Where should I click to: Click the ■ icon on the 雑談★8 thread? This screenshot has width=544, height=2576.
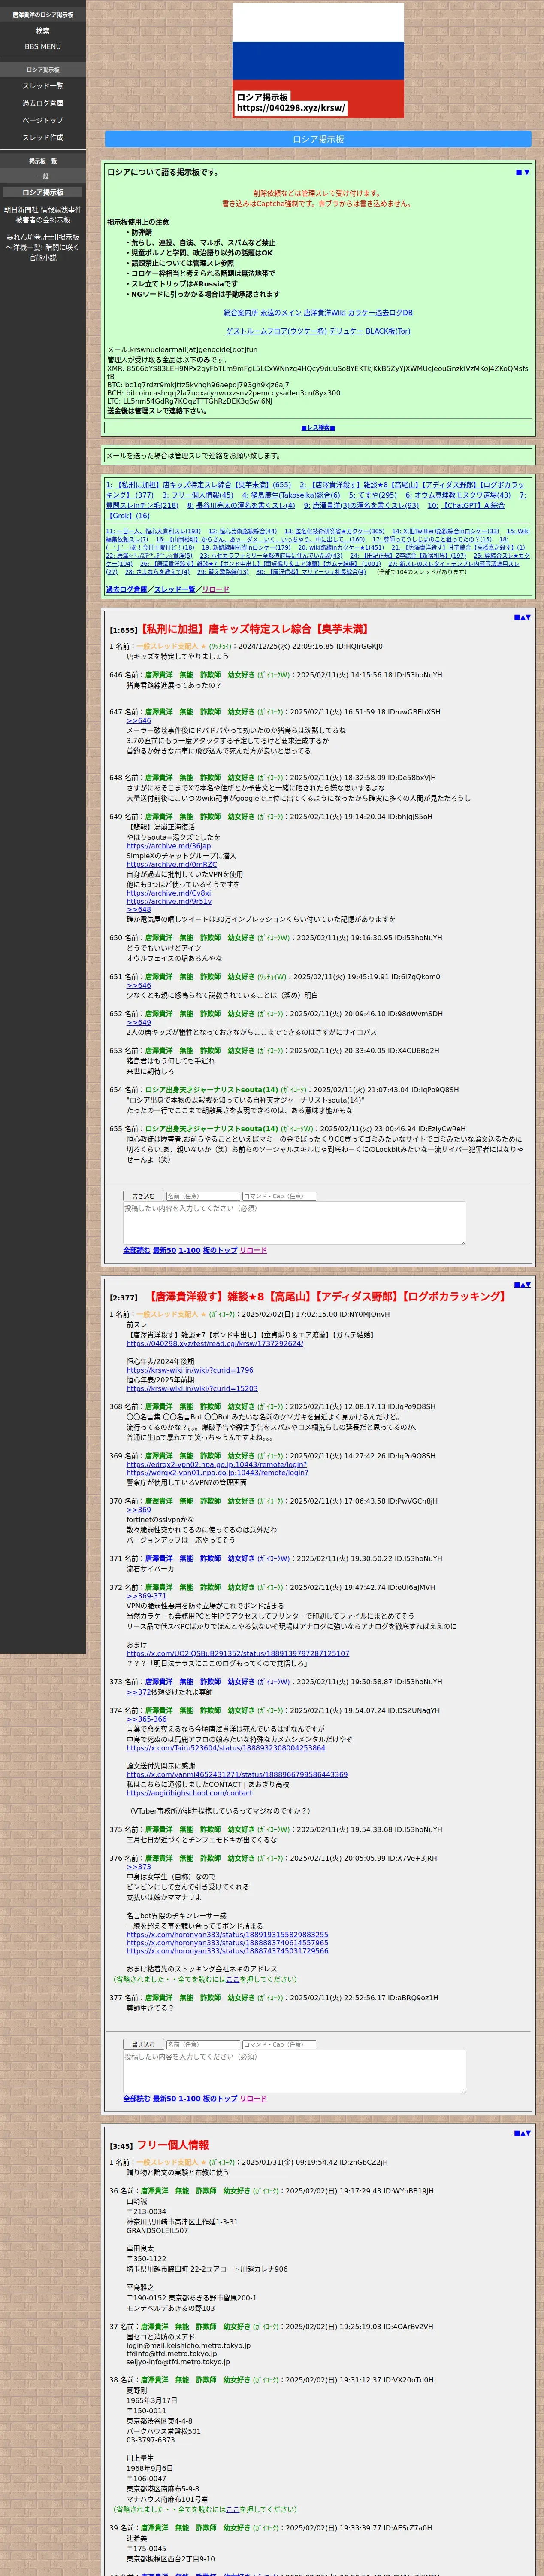[516, 1284]
